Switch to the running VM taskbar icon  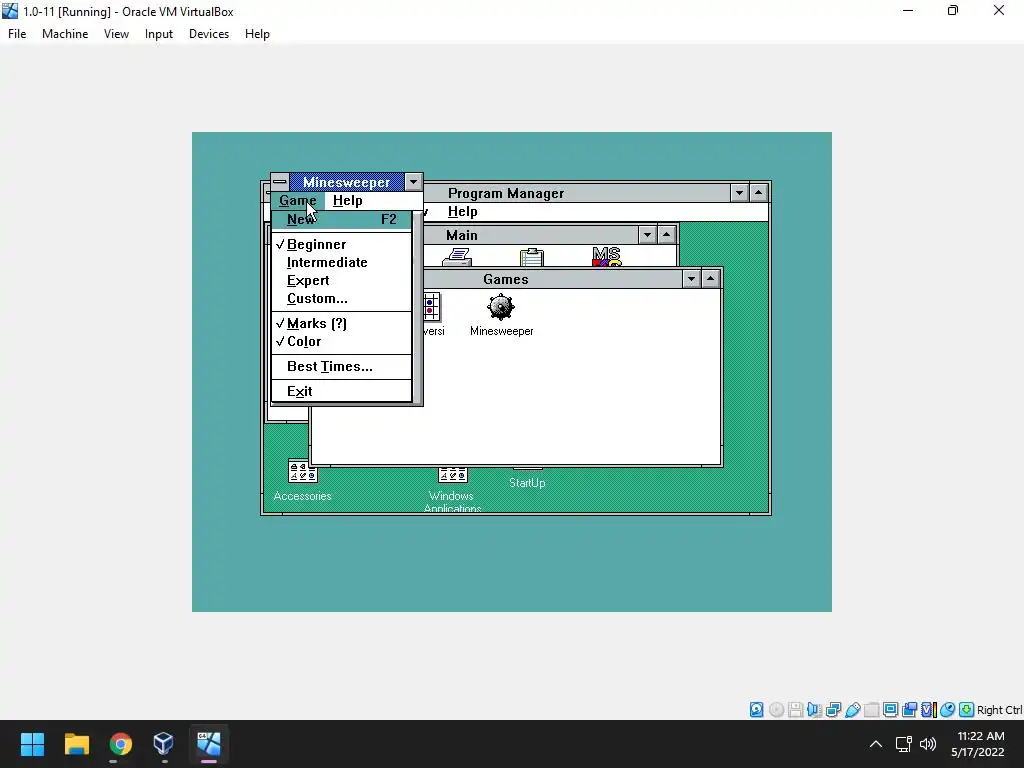point(209,744)
